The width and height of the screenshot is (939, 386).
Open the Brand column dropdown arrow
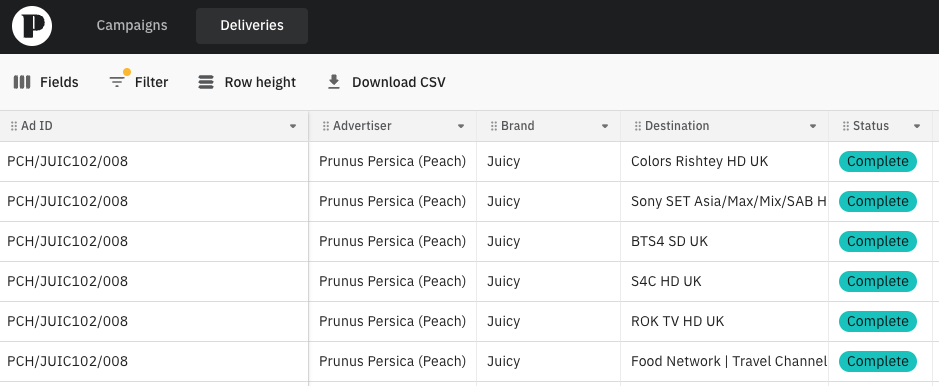(x=605, y=126)
